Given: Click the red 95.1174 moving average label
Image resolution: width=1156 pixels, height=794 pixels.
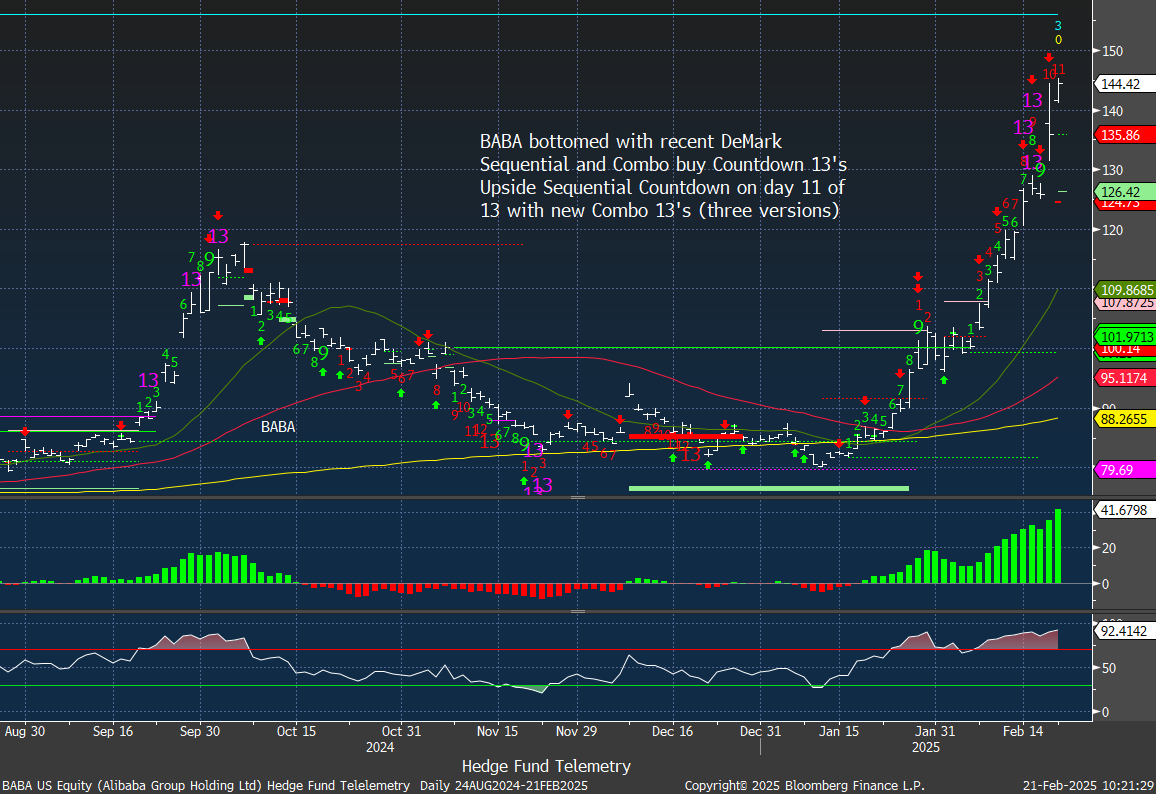Looking at the screenshot, I should point(1125,378).
